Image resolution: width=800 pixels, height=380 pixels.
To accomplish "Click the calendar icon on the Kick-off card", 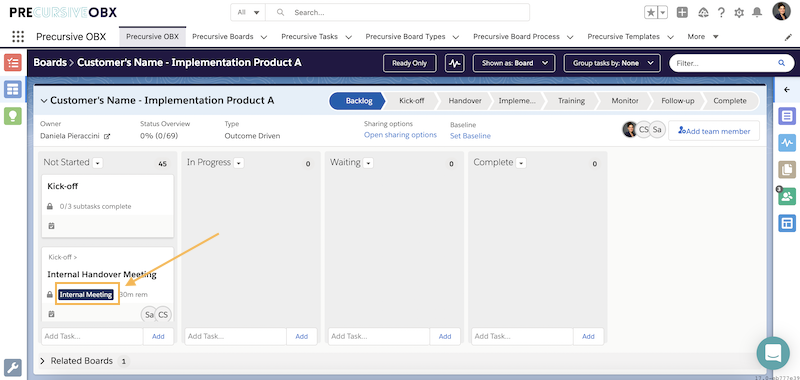I will [x=51, y=226].
